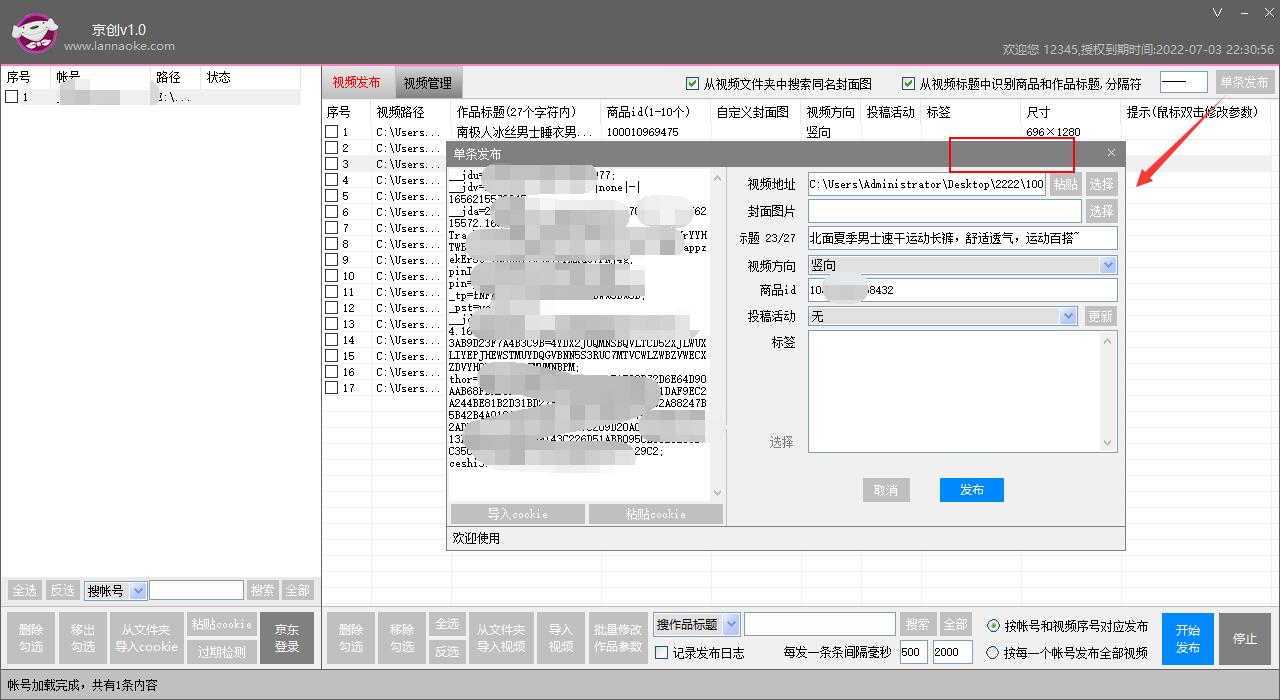Click 从文件夹导入cookie button
Screen dimensions: 1280x700
pos(147,639)
